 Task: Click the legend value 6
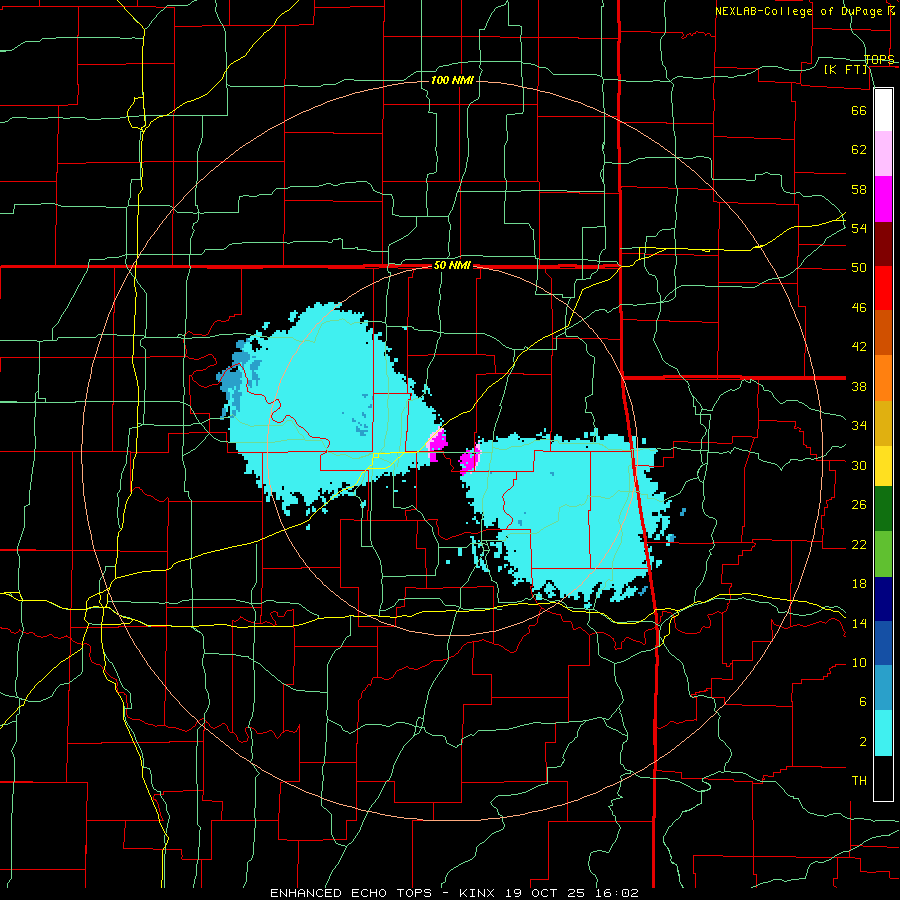[863, 702]
